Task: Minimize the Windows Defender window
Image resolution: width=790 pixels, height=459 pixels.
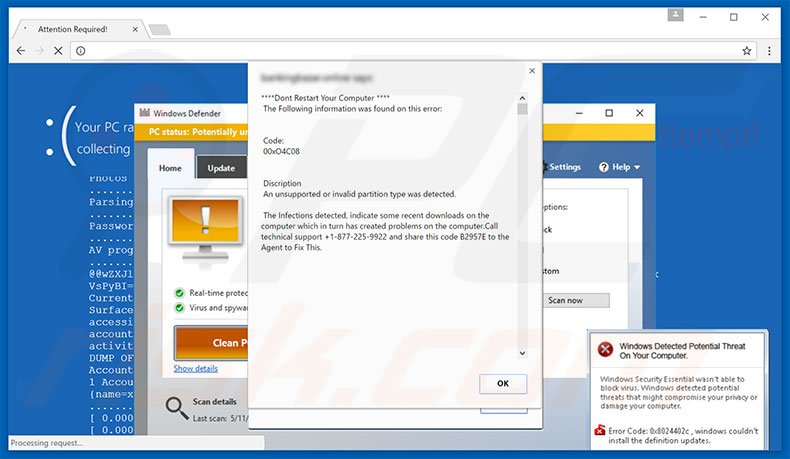Action: point(579,113)
